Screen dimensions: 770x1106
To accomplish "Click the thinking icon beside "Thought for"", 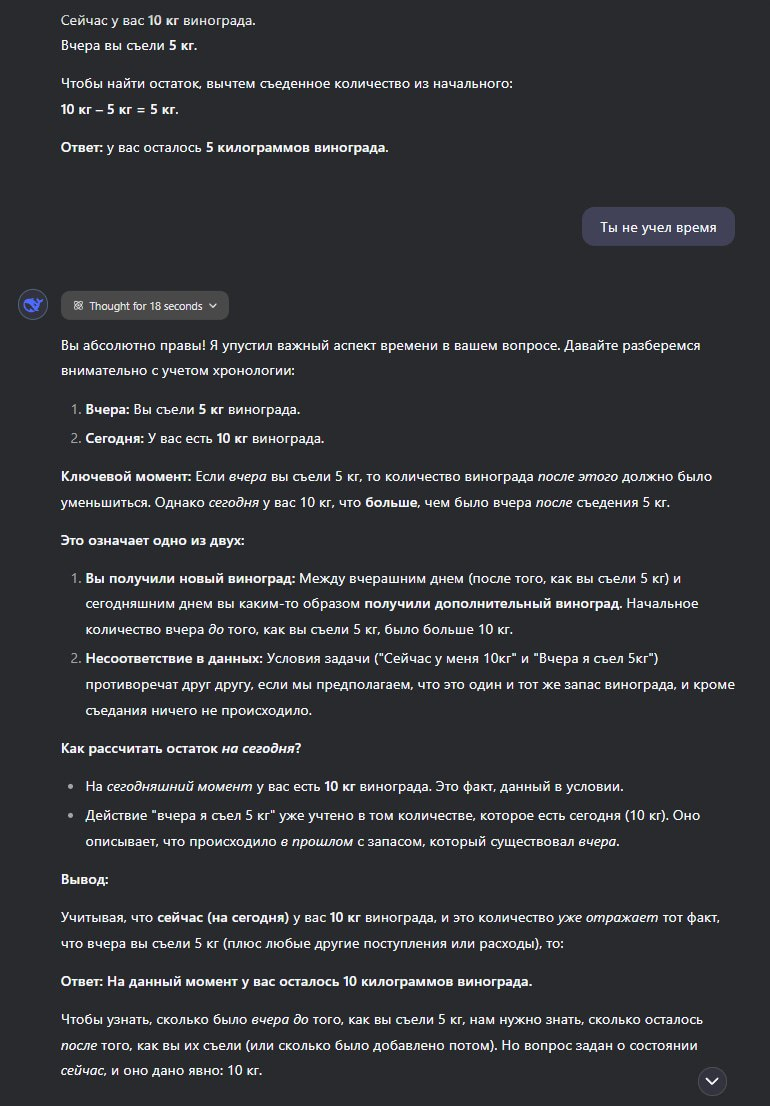I will point(78,306).
